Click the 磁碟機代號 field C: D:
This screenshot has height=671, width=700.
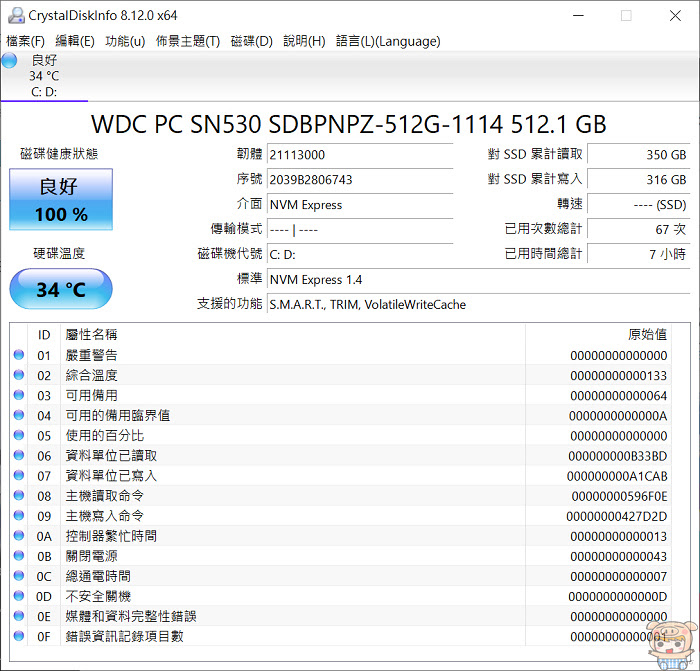click(360, 254)
